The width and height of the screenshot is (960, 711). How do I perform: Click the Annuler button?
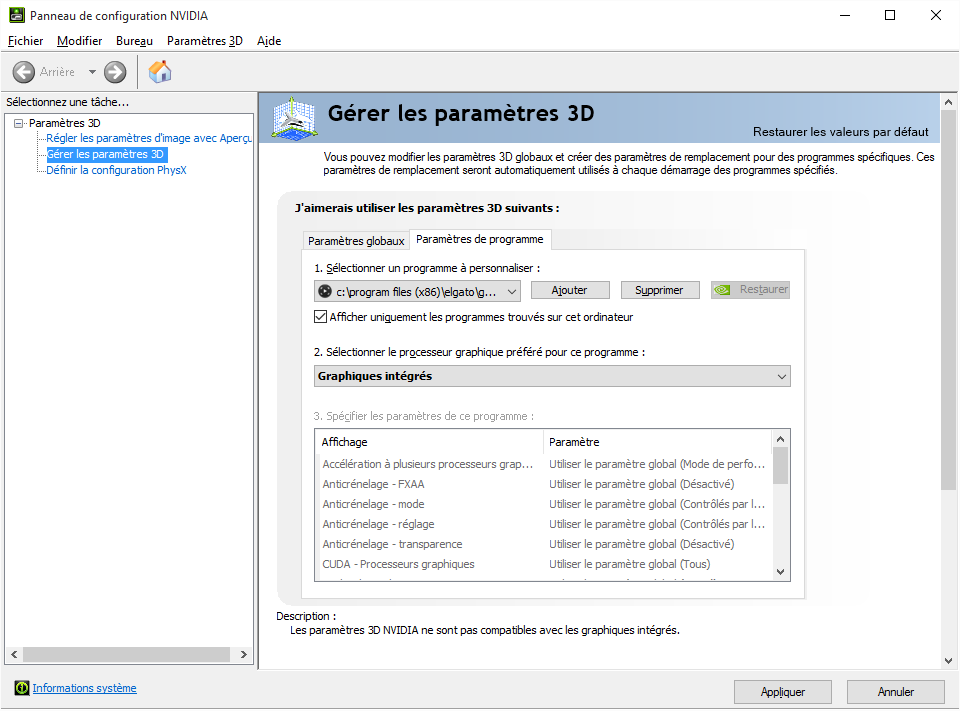pyautogui.click(x=895, y=692)
